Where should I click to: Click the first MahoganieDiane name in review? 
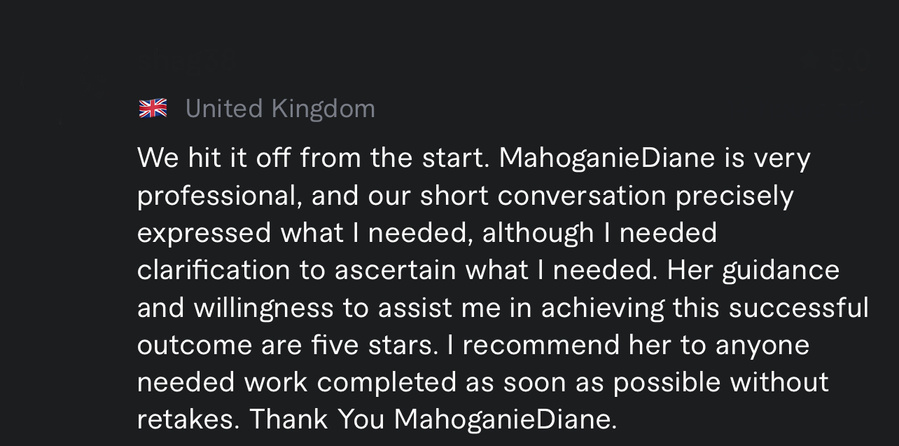click(x=604, y=158)
